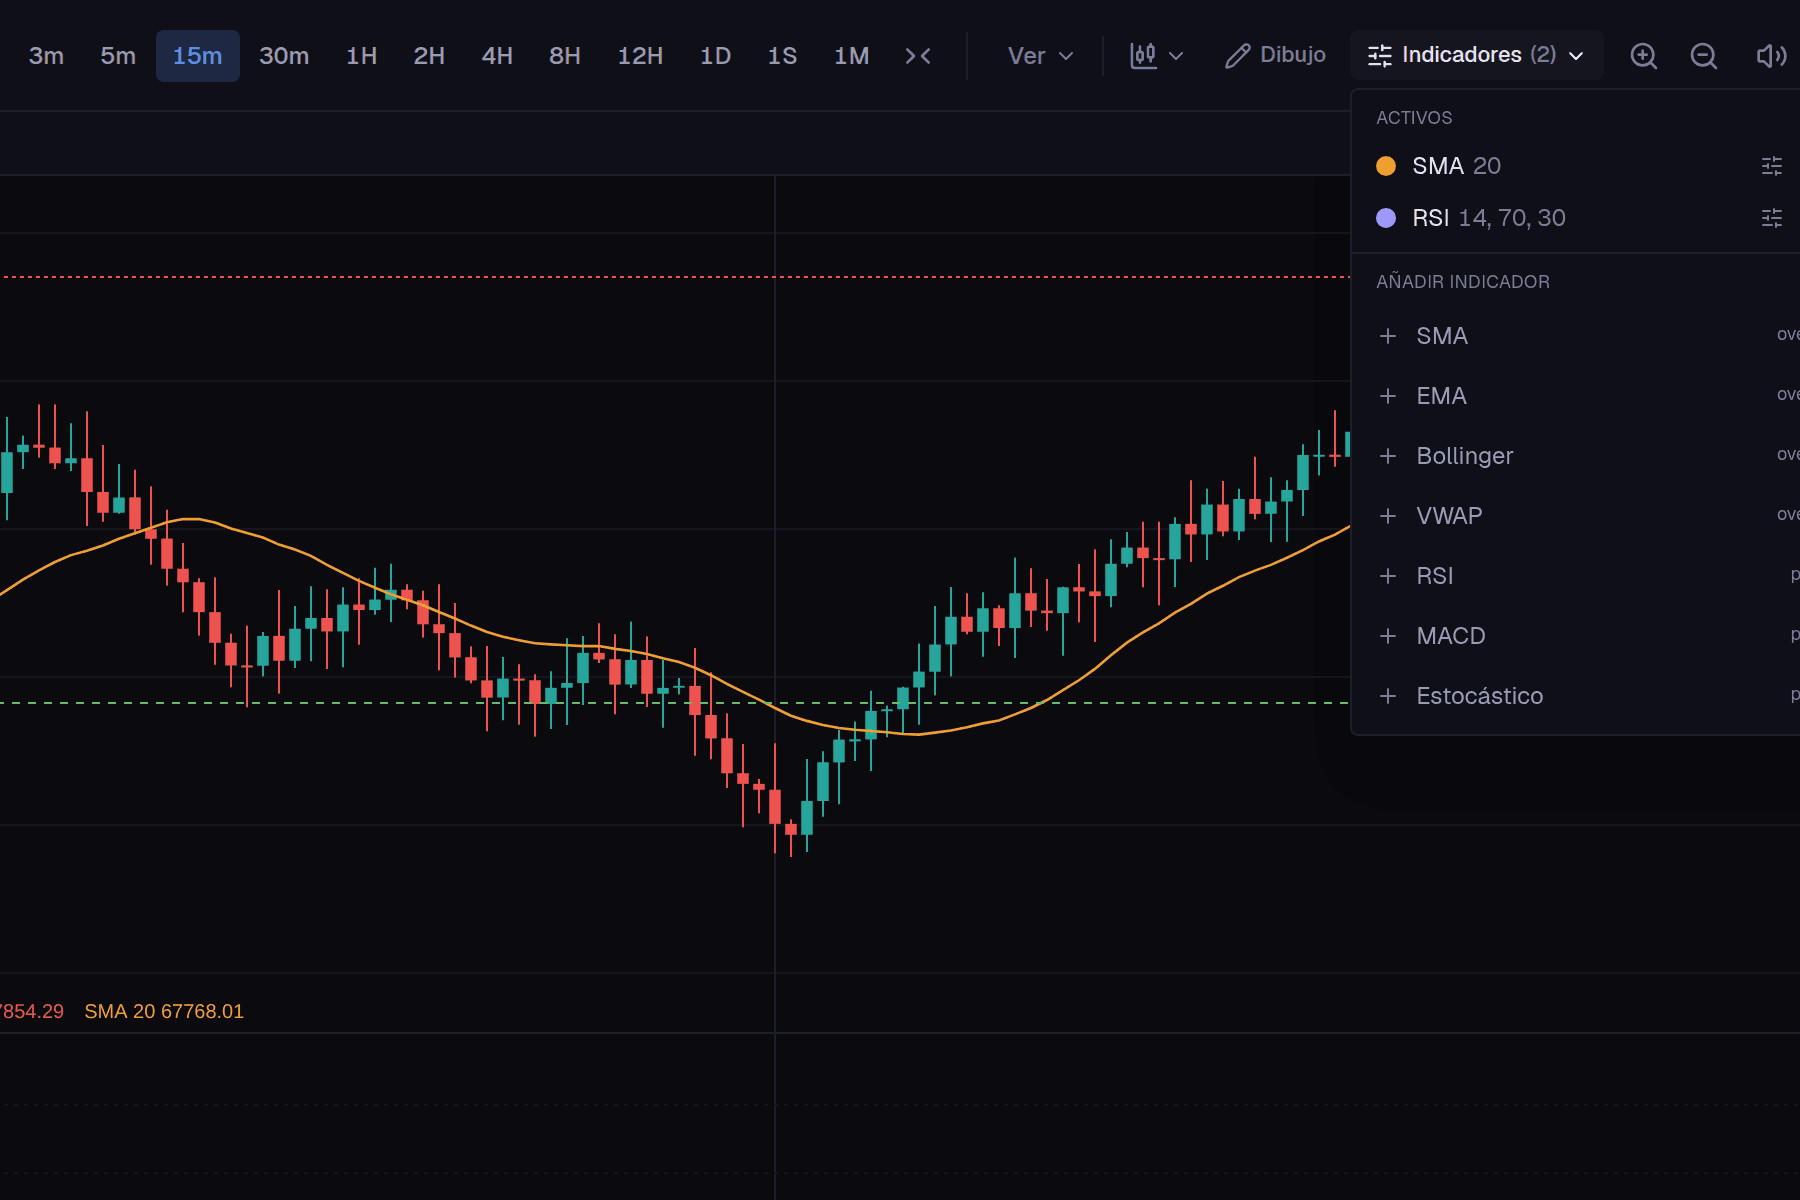
Task: Click the collapse timeframes arrows icon
Action: click(x=918, y=56)
